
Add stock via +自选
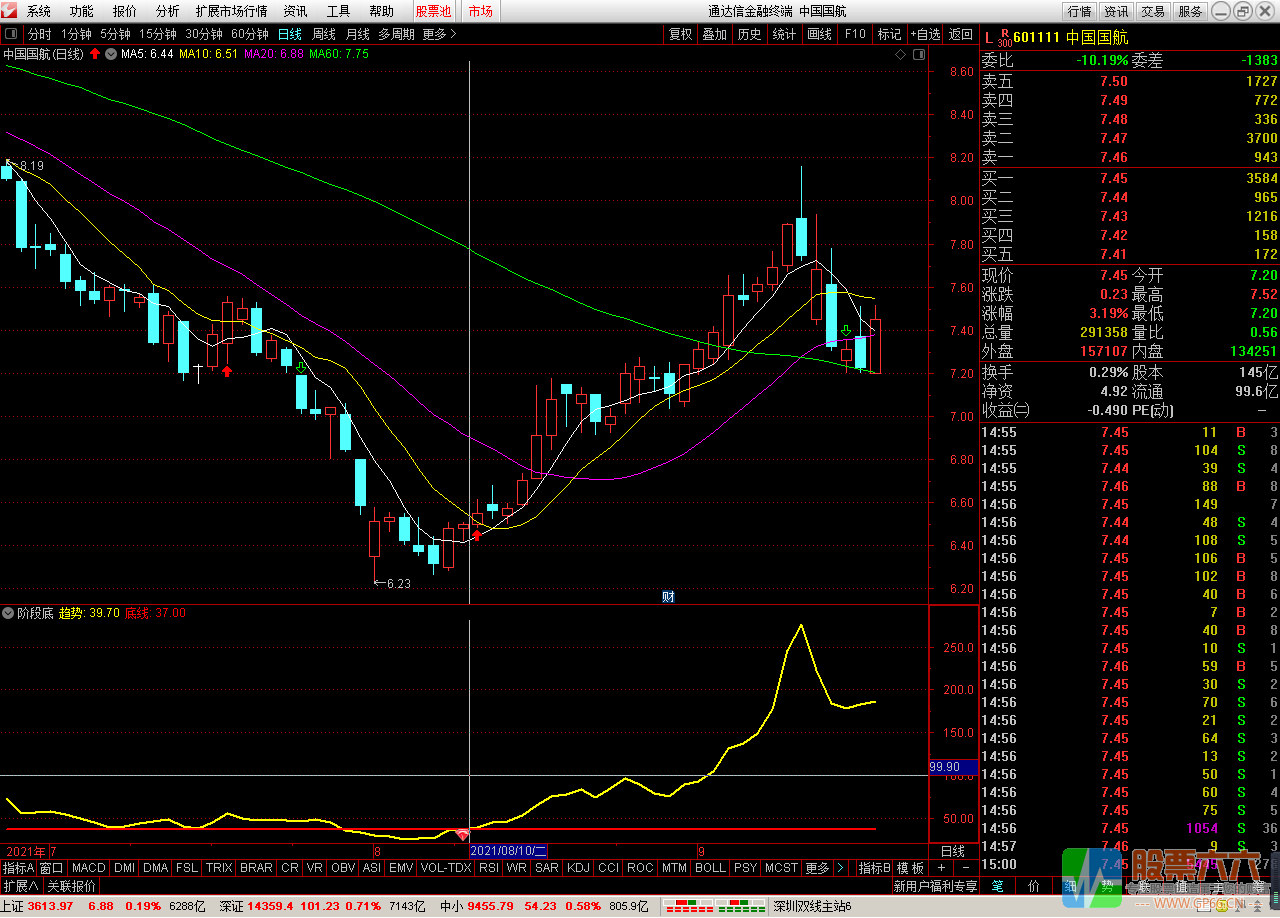click(925, 34)
